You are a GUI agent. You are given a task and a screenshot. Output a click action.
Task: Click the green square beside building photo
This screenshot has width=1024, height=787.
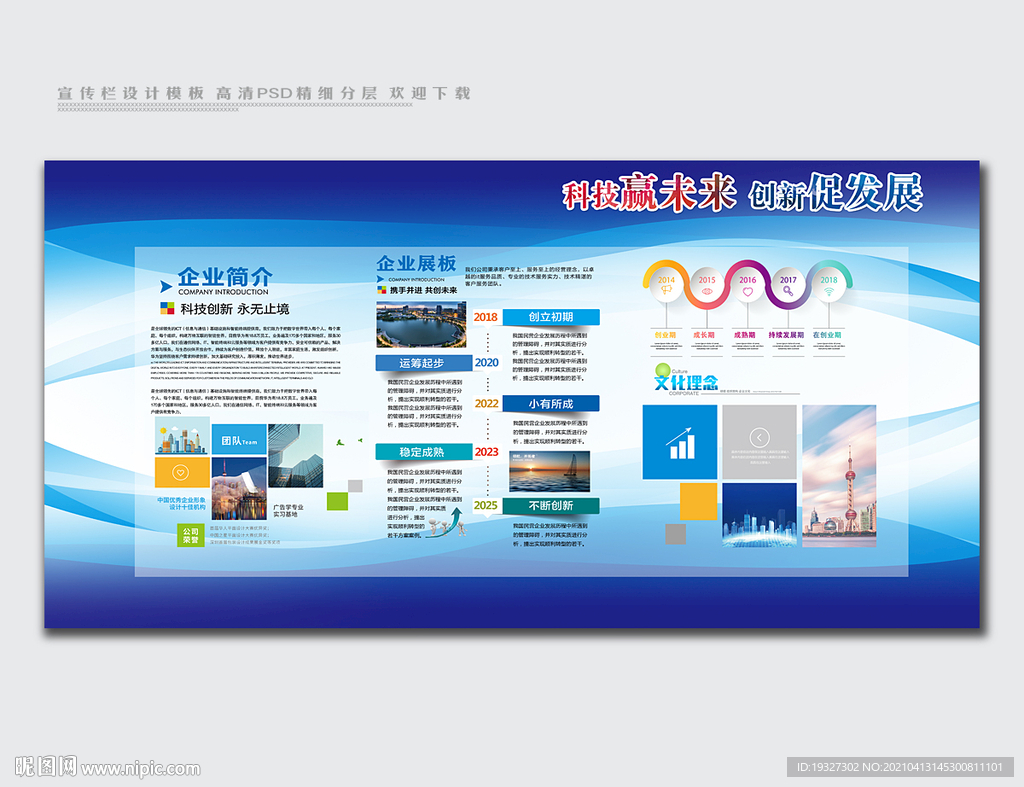(x=337, y=502)
